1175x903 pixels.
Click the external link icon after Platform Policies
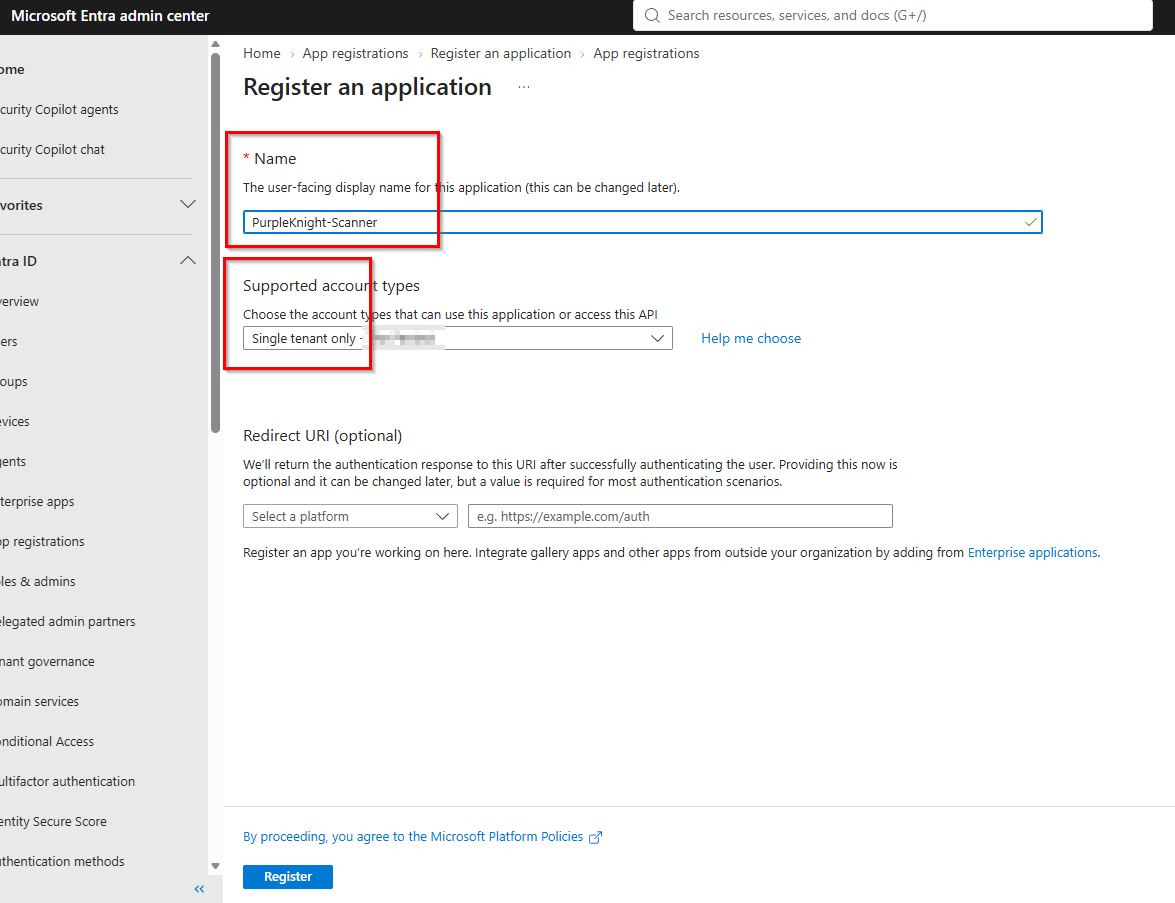click(x=596, y=837)
